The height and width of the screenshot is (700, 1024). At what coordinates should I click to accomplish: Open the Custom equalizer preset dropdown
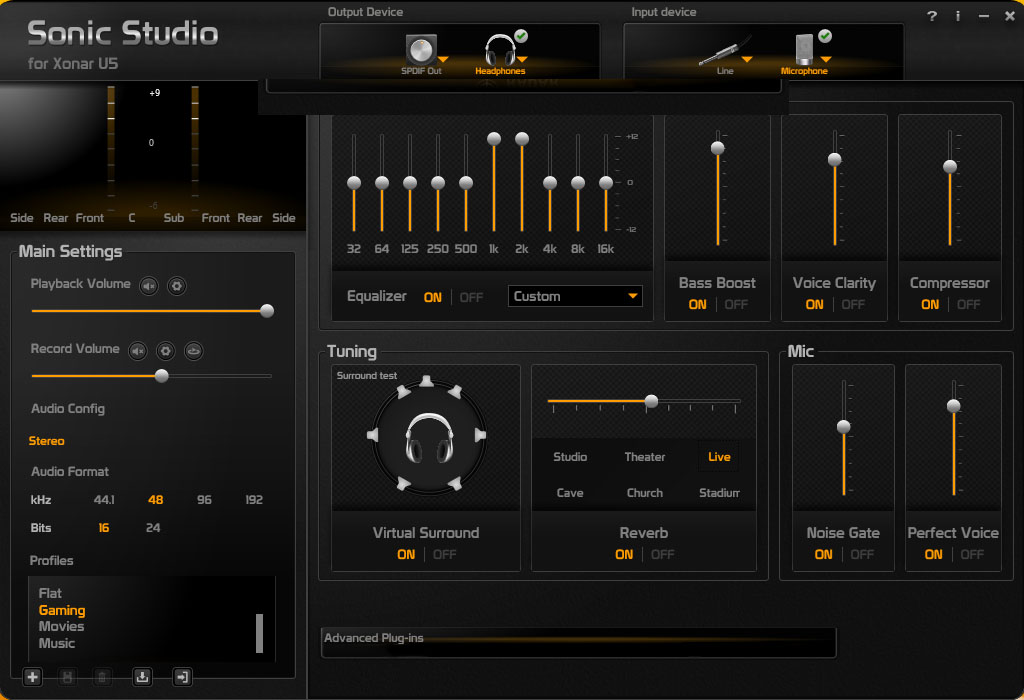coord(575,296)
